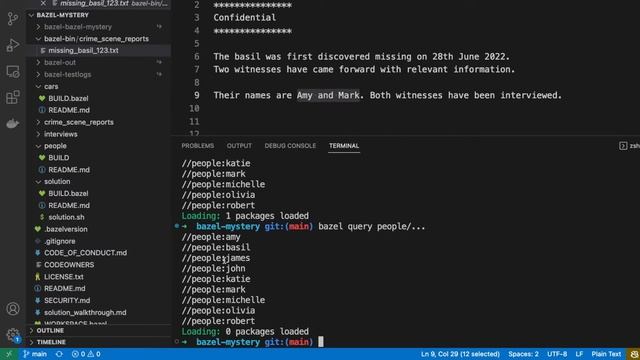Click the terminal prompt cursor
Image resolution: width=640 pixels, height=360 pixels.
click(x=321, y=342)
